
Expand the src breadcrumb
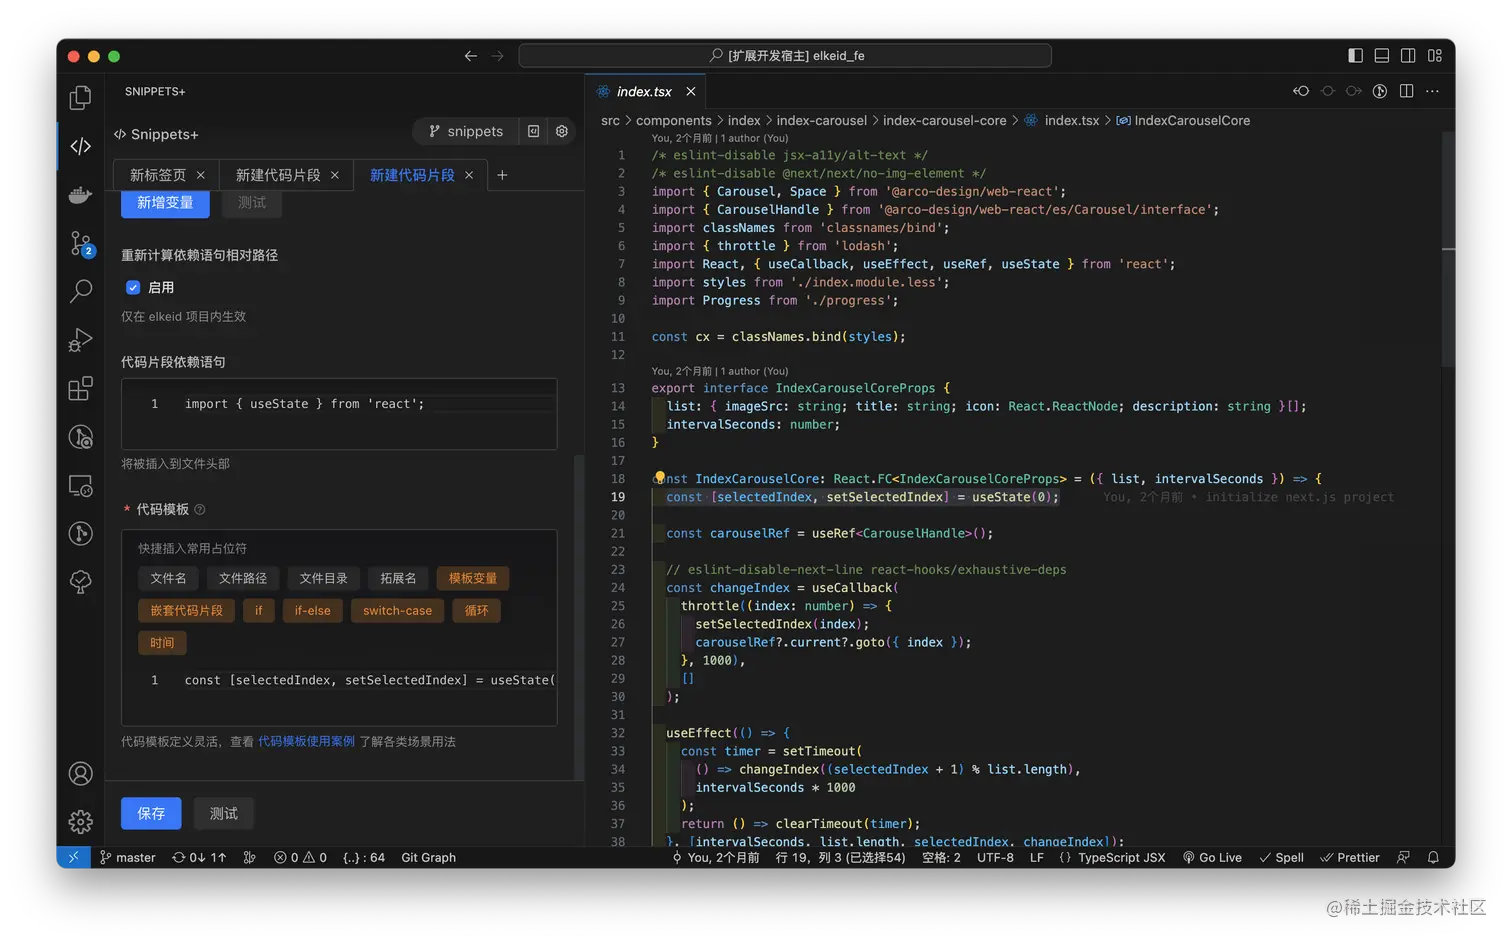point(610,121)
